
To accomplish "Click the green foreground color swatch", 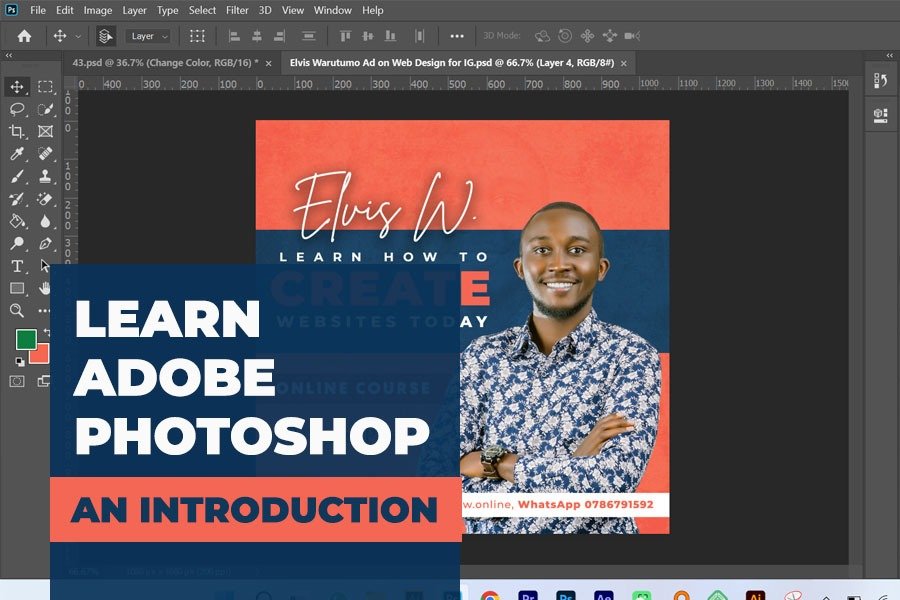I will pyautogui.click(x=26, y=339).
